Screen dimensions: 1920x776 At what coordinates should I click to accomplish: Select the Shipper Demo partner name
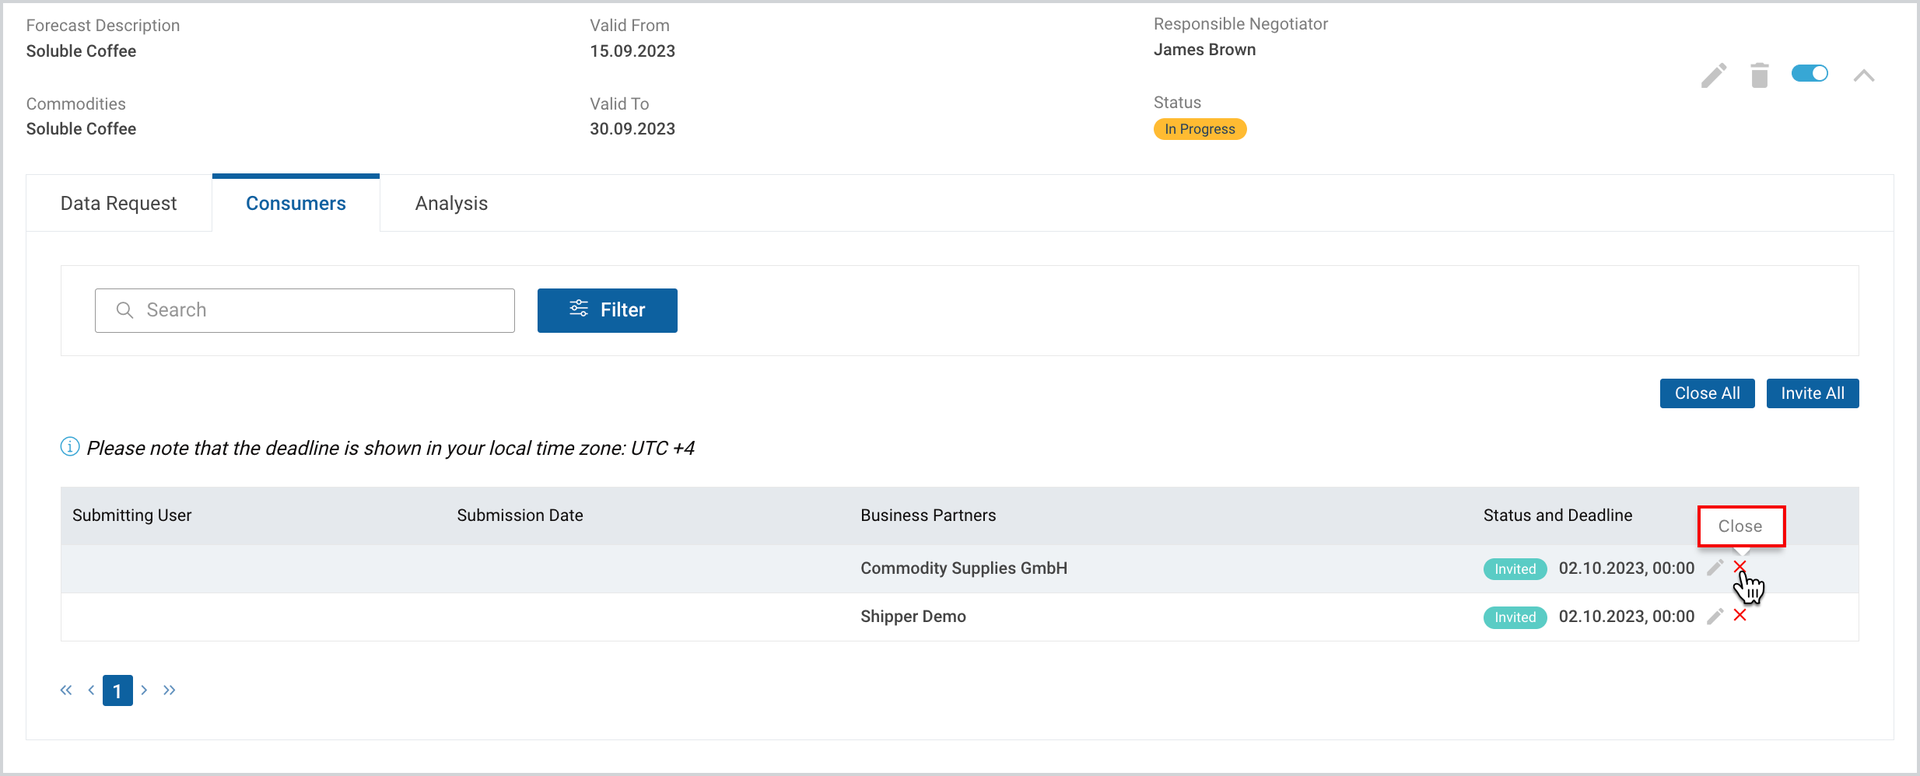(913, 616)
